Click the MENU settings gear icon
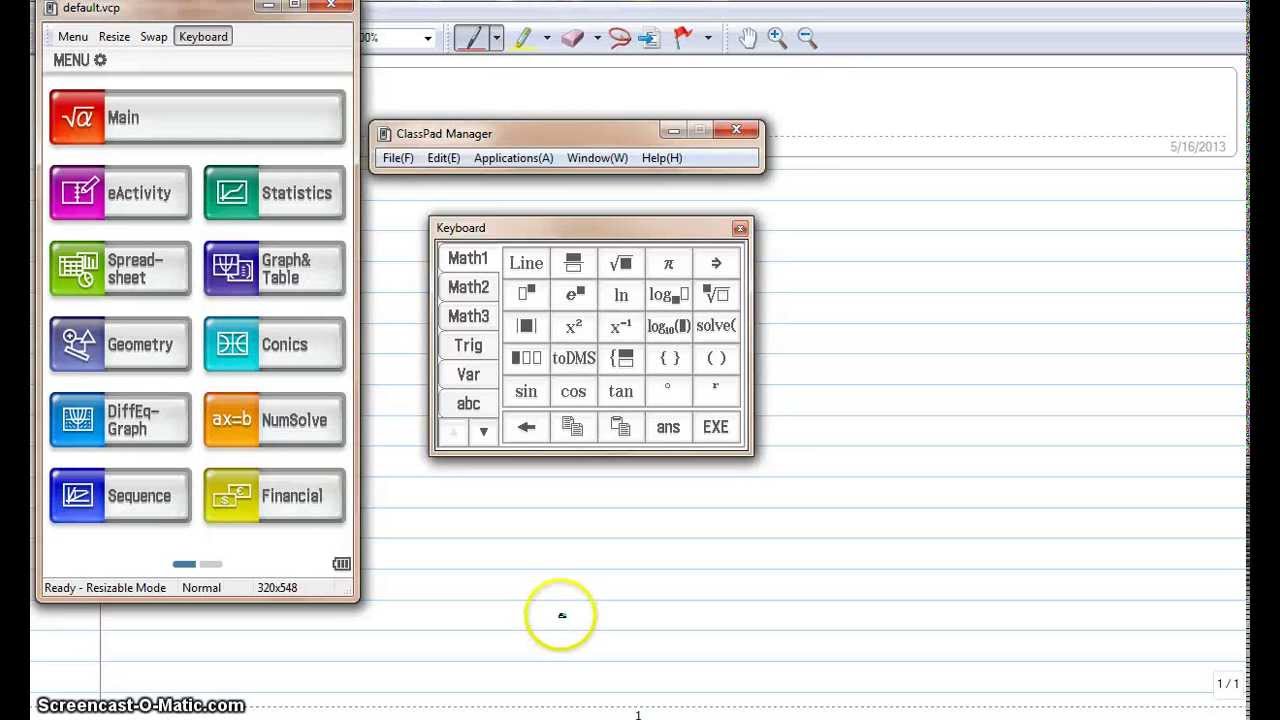The height and width of the screenshot is (720, 1280). [x=99, y=60]
